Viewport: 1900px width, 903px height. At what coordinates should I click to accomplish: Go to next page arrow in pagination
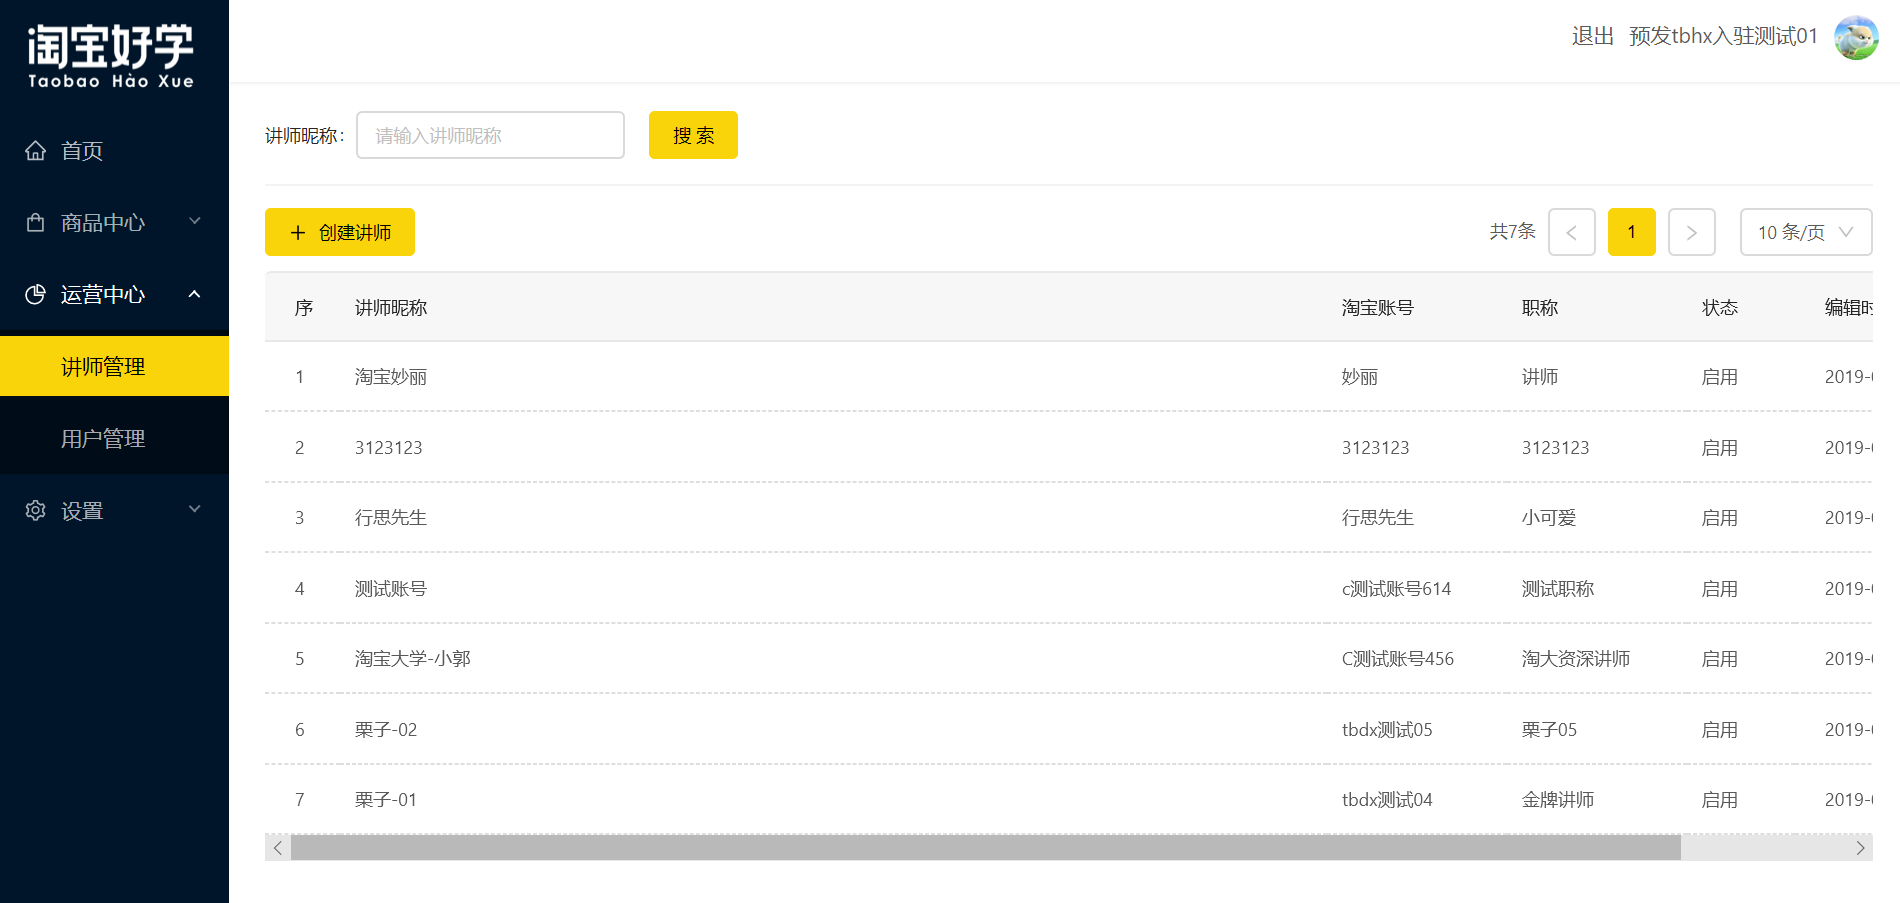[1692, 232]
